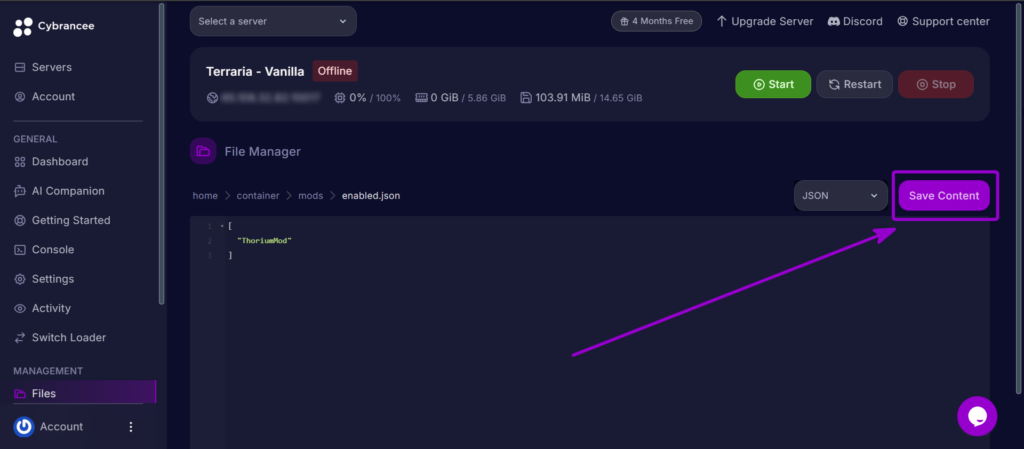Open Settings in the sidebar
This screenshot has height=449, width=1024.
coord(53,279)
